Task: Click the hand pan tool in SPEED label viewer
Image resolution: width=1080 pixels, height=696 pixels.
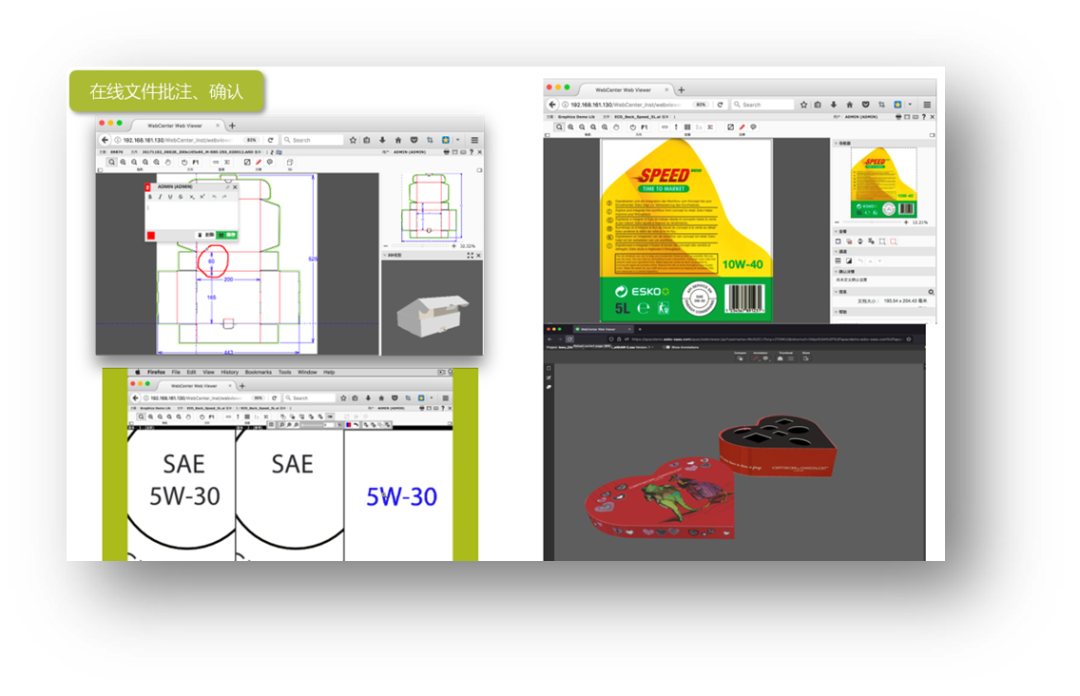Action: pos(616,127)
